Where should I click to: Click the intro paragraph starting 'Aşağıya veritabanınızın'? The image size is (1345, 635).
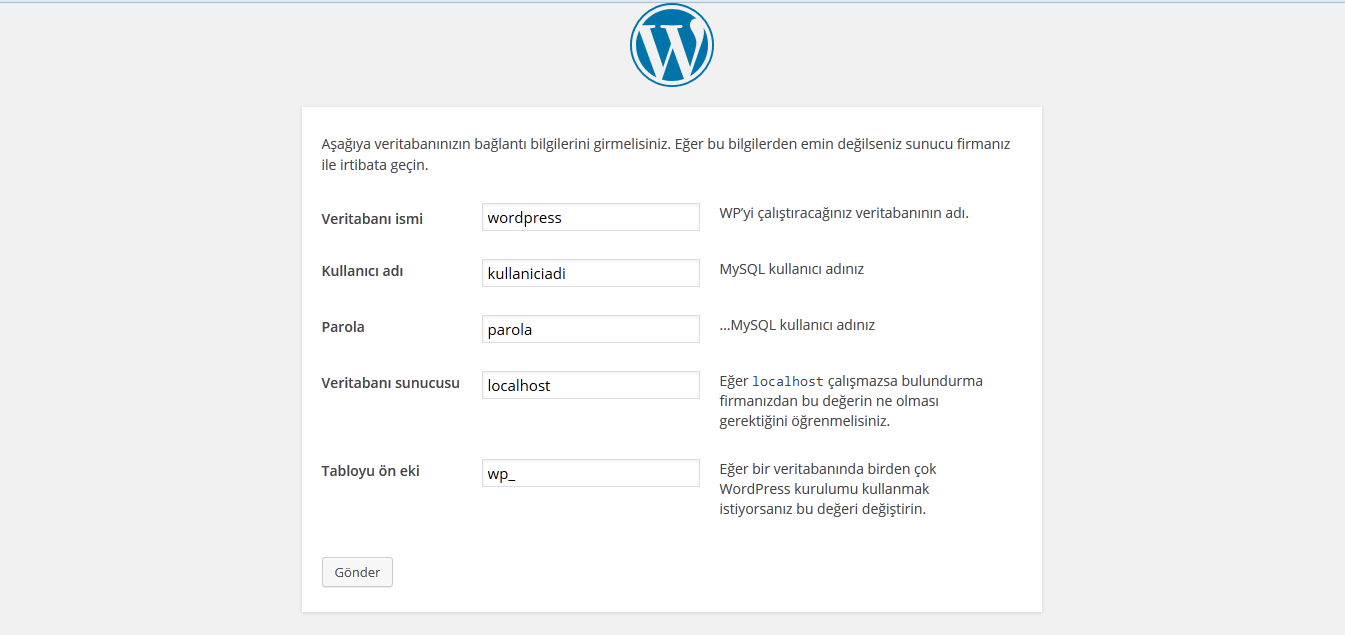666,154
